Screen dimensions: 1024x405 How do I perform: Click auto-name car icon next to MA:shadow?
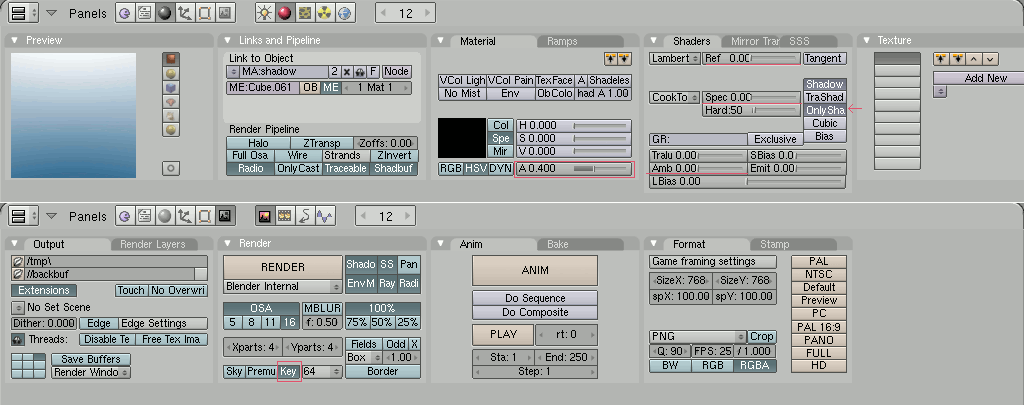tap(360, 72)
